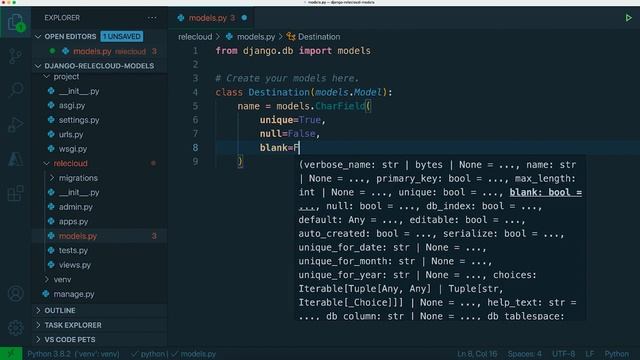
Task: Change indentation via Spaces: 4
Action: click(x=524, y=354)
